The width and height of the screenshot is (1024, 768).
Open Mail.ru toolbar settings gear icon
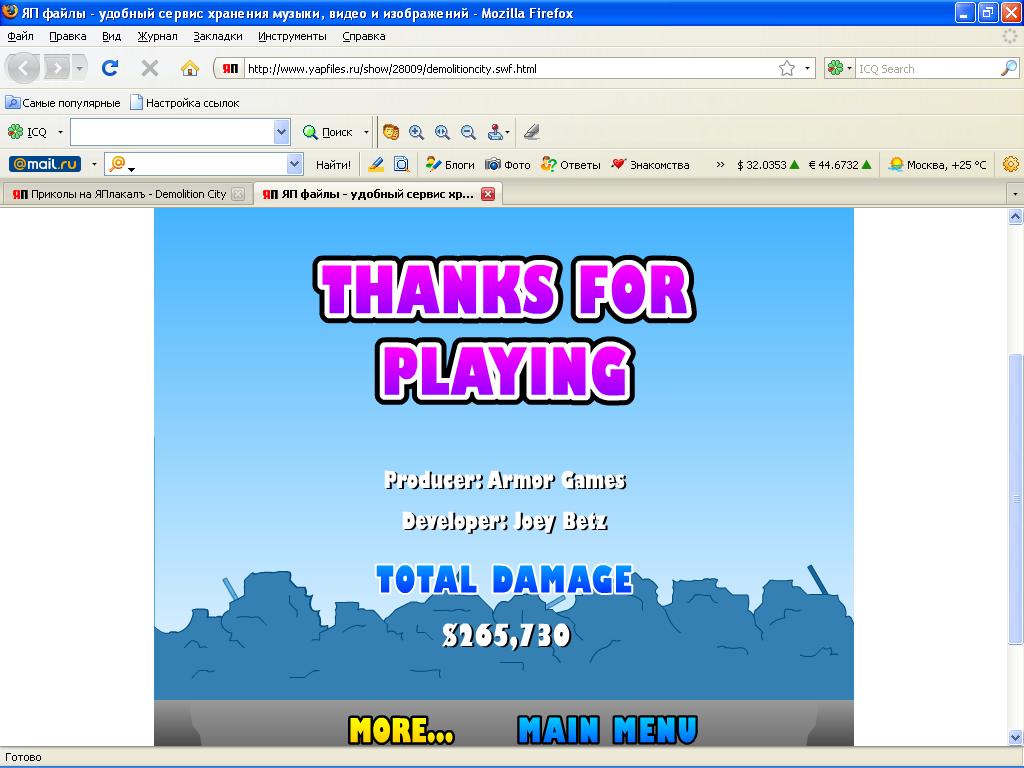pos(1010,165)
